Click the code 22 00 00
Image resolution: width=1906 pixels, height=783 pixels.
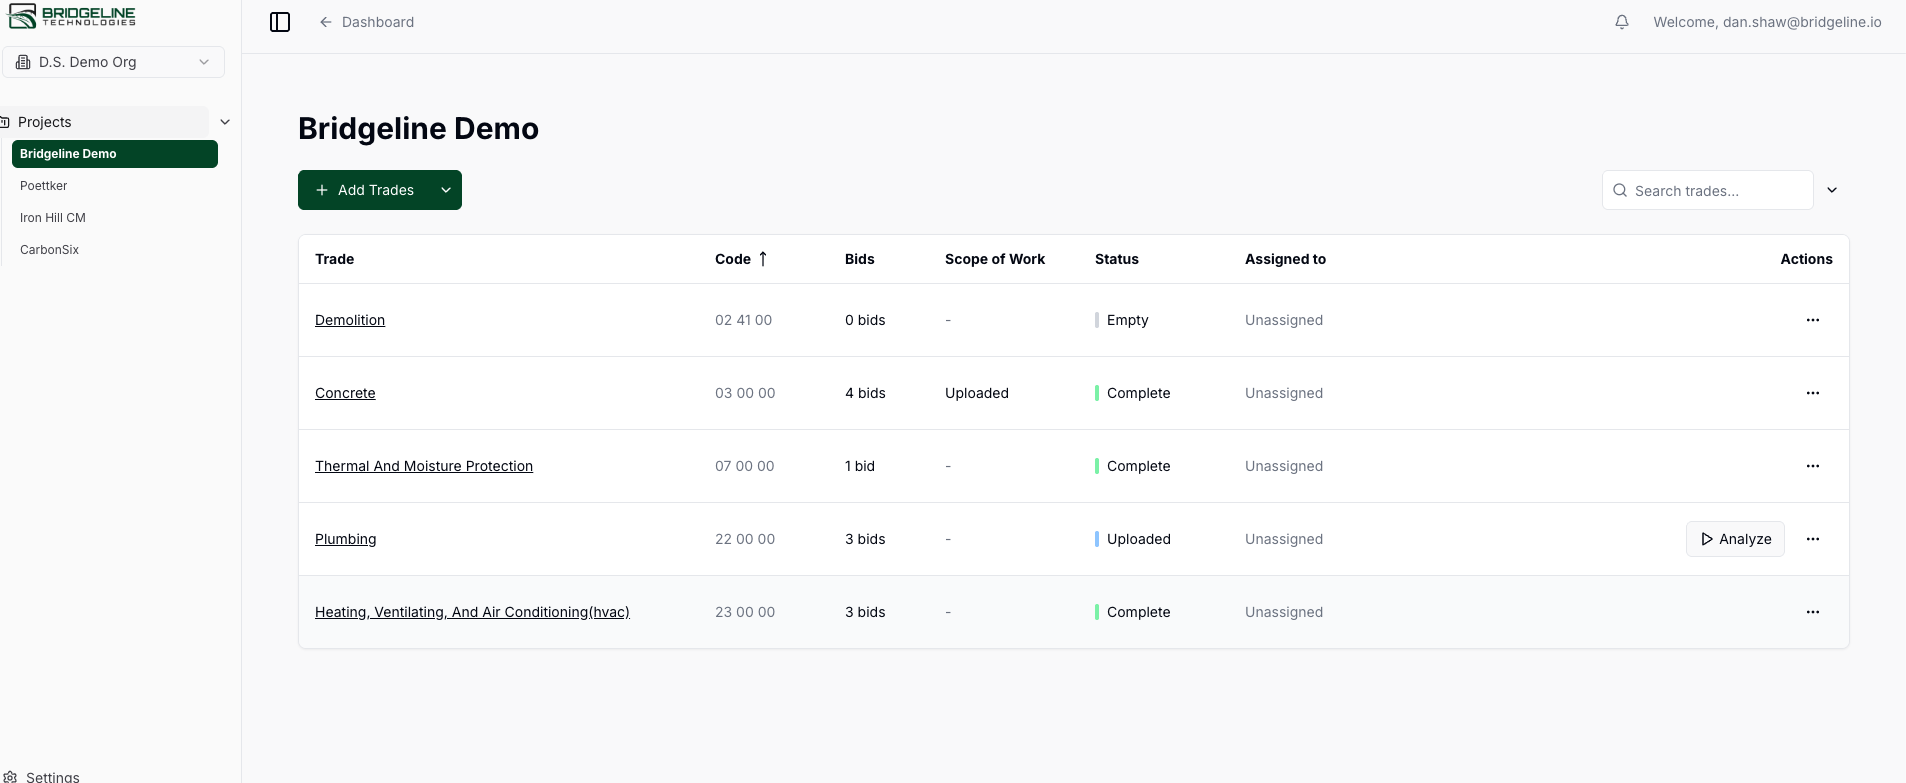click(745, 539)
